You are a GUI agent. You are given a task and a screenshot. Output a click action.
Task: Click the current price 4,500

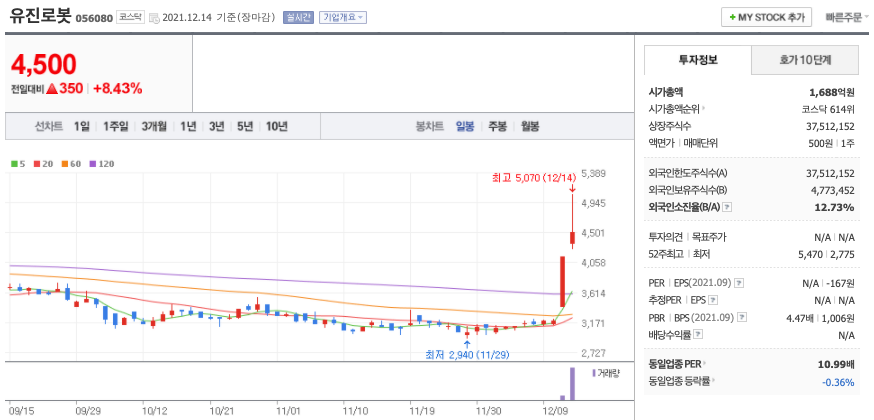click(43, 65)
